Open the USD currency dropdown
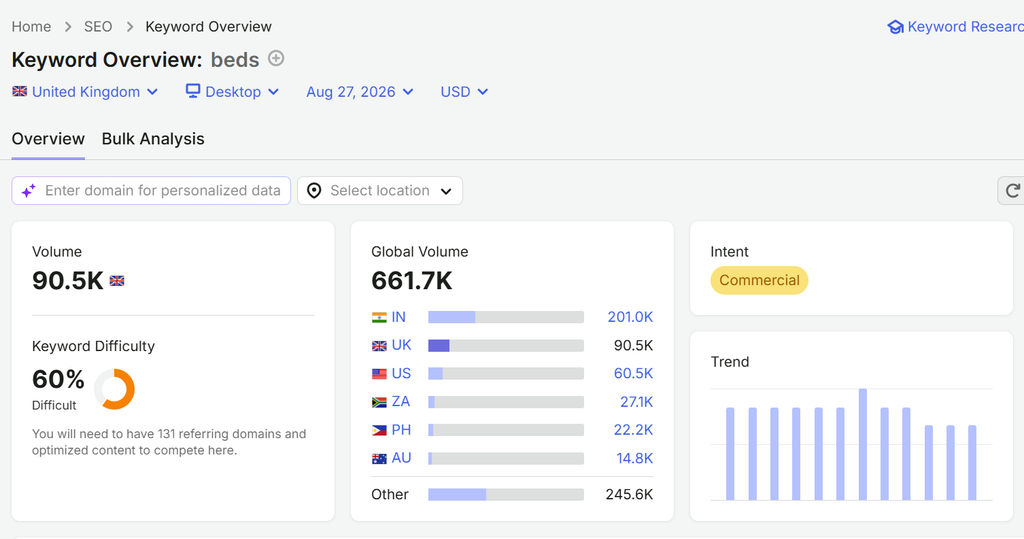 (x=464, y=92)
